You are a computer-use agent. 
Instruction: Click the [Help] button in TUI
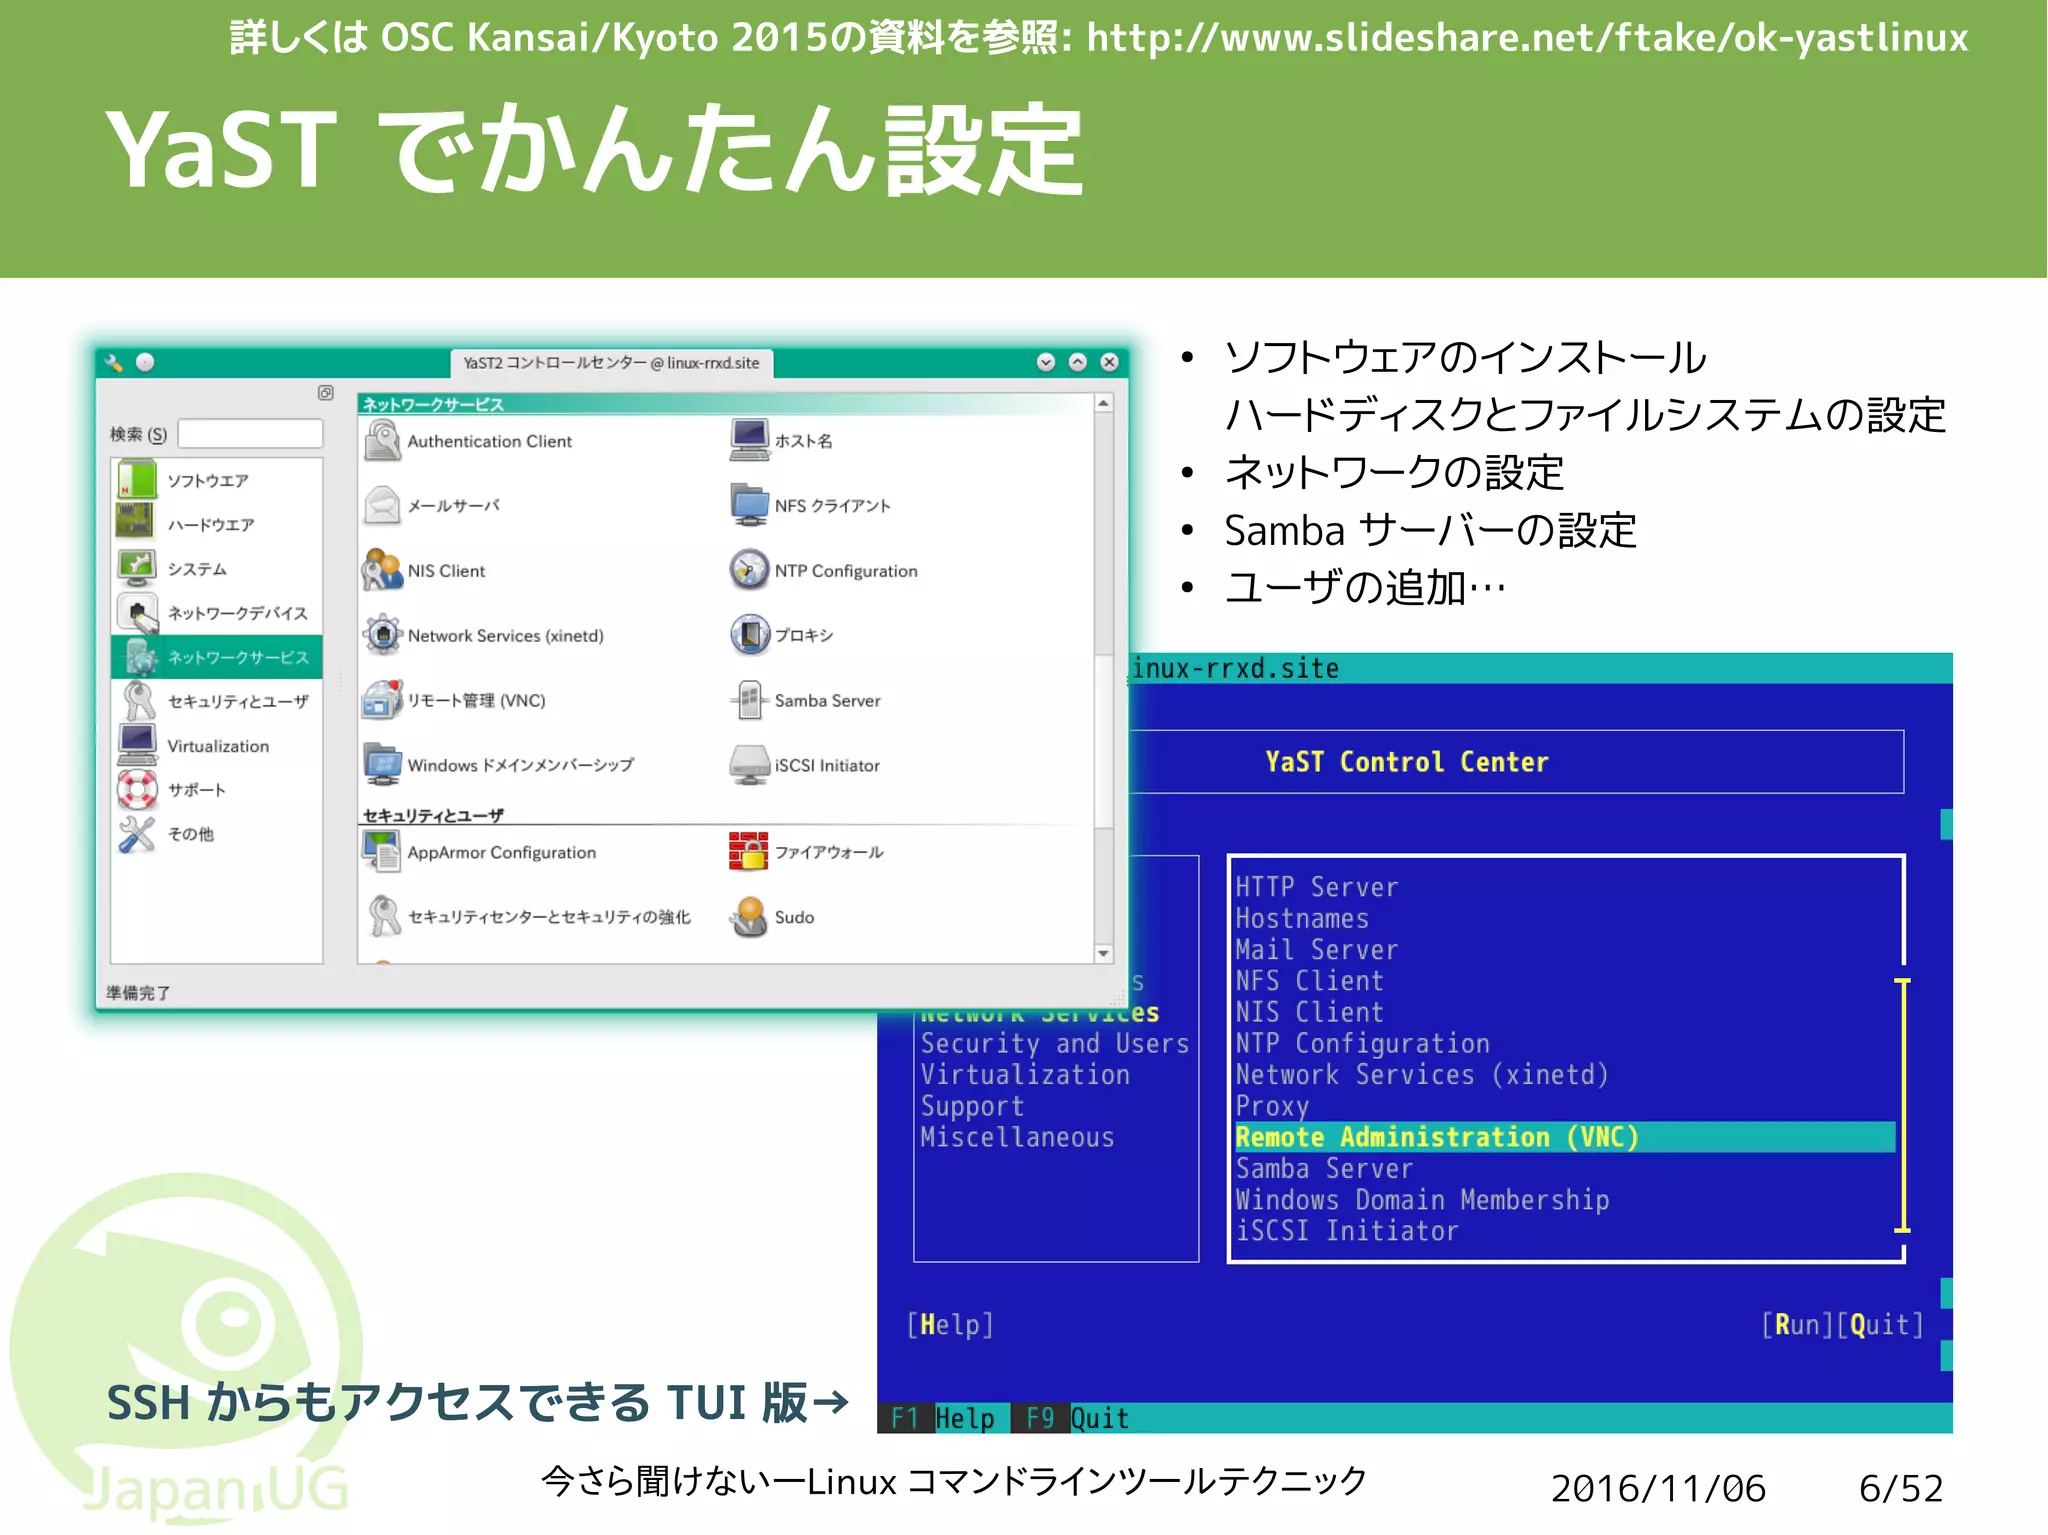pyautogui.click(x=950, y=1325)
